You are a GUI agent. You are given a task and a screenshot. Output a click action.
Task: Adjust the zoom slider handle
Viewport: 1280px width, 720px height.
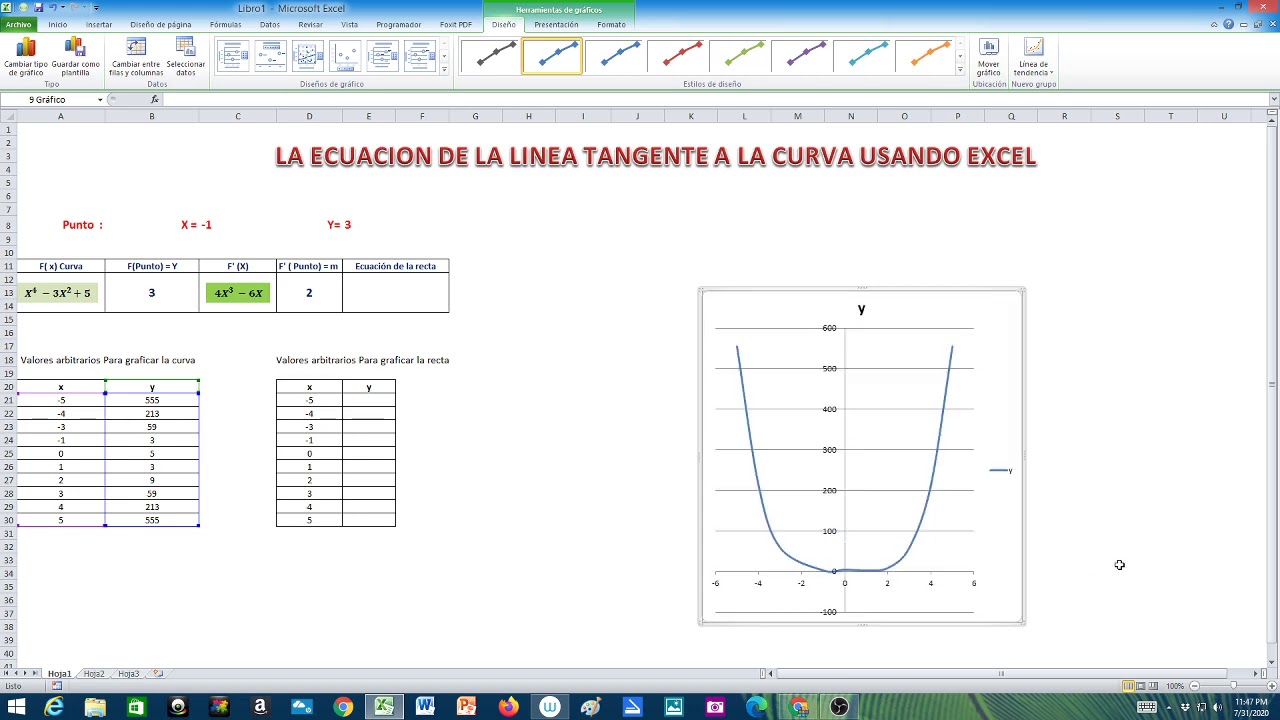(x=1232, y=686)
